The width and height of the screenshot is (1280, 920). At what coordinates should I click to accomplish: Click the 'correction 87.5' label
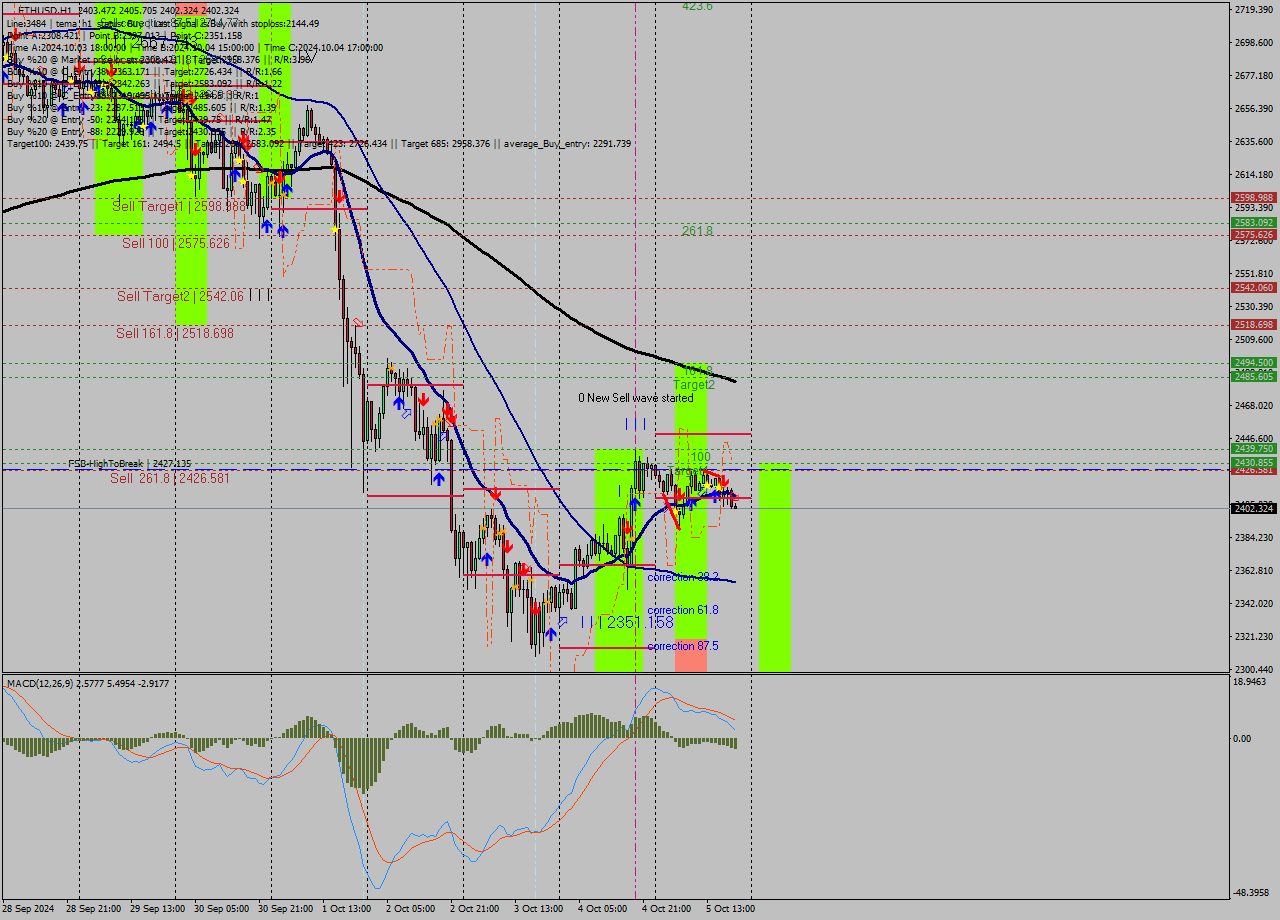click(683, 646)
